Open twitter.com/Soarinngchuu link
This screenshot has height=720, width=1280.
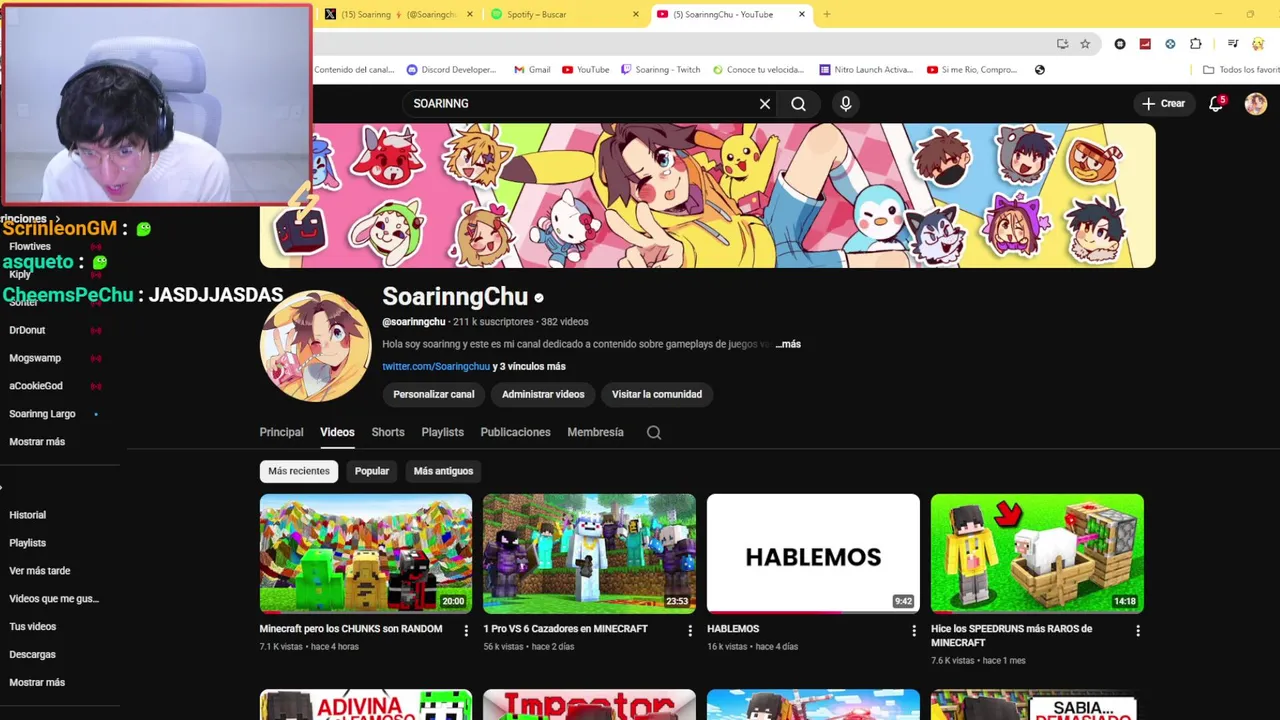(x=436, y=367)
